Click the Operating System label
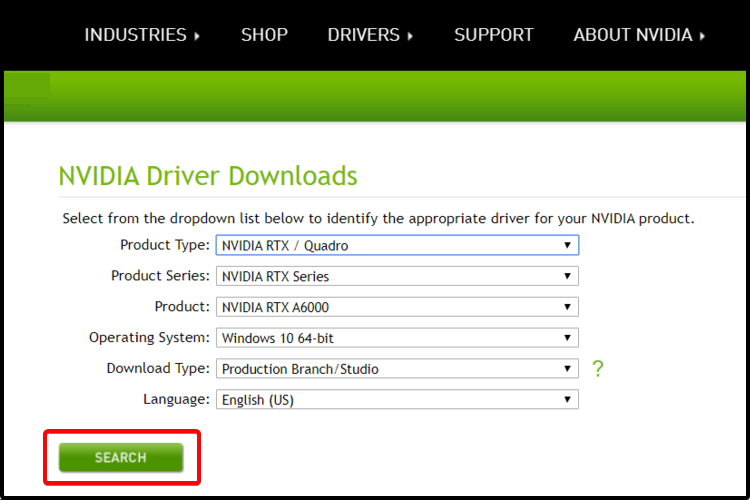This screenshot has height=500, width=750. 149,338
